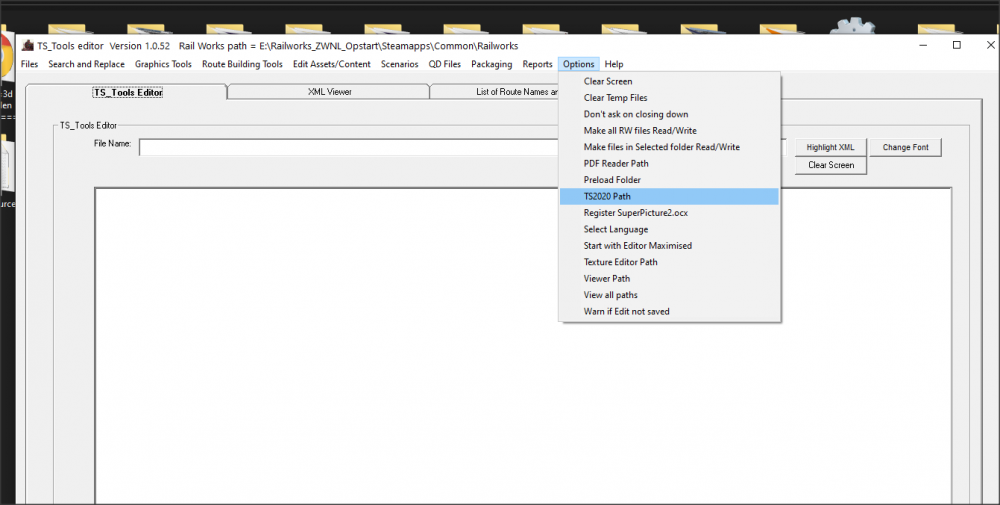1000x505 pixels.
Task: Click the TS_Tools app icon in title bar
Action: point(27,46)
